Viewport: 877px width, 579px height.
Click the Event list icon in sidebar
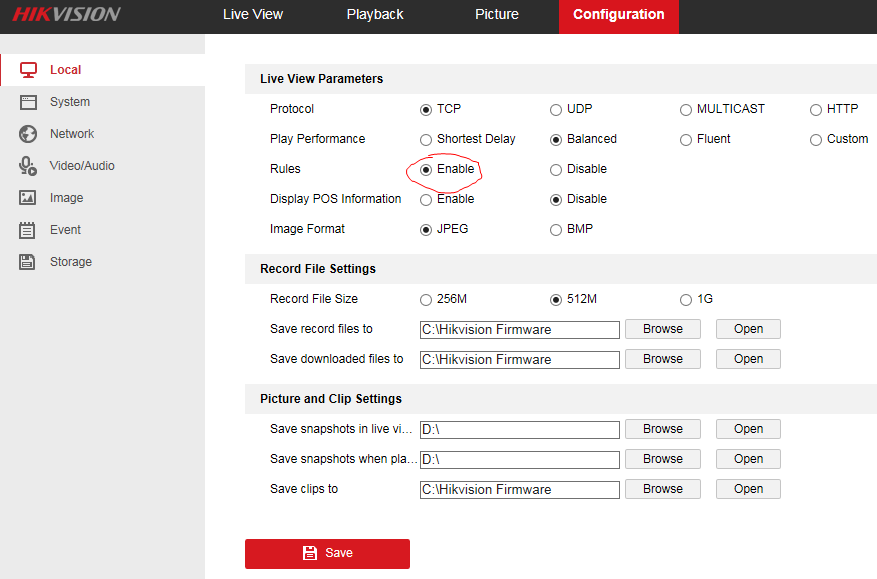tap(27, 230)
